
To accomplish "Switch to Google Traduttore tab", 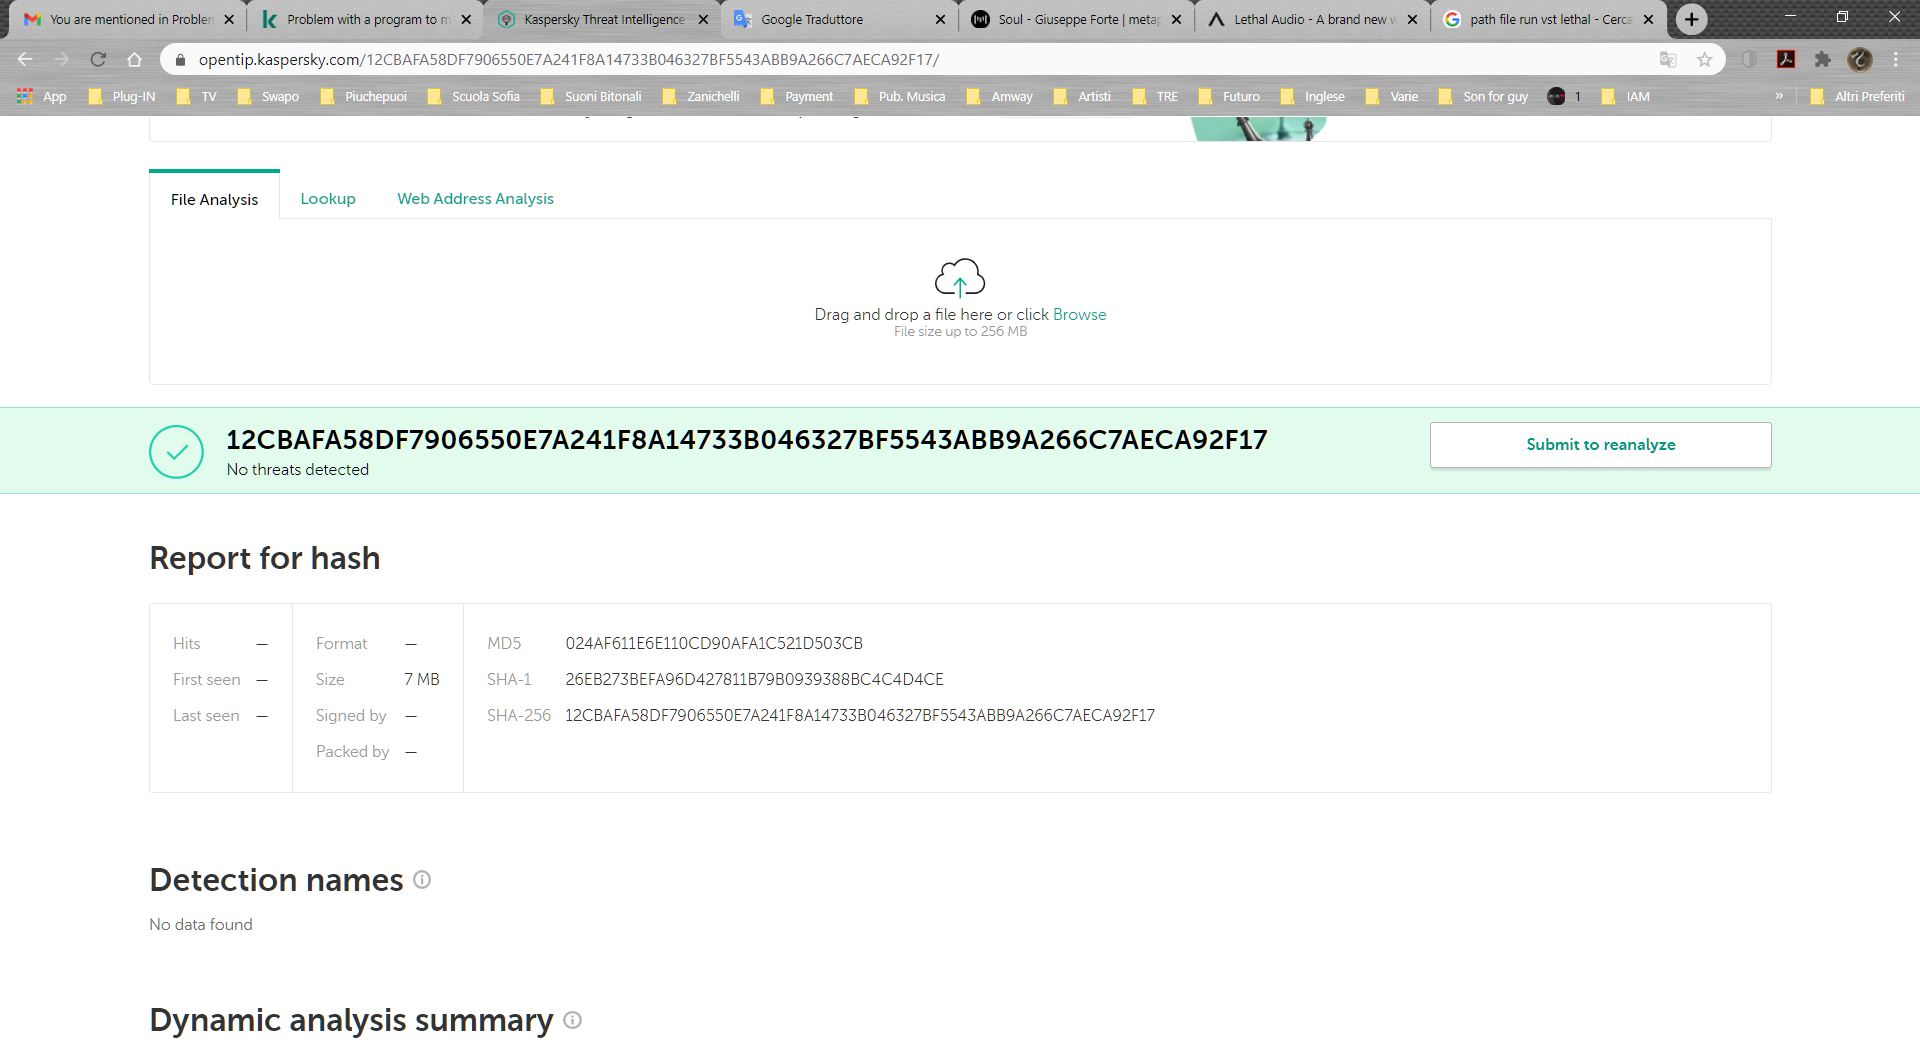I will point(838,19).
